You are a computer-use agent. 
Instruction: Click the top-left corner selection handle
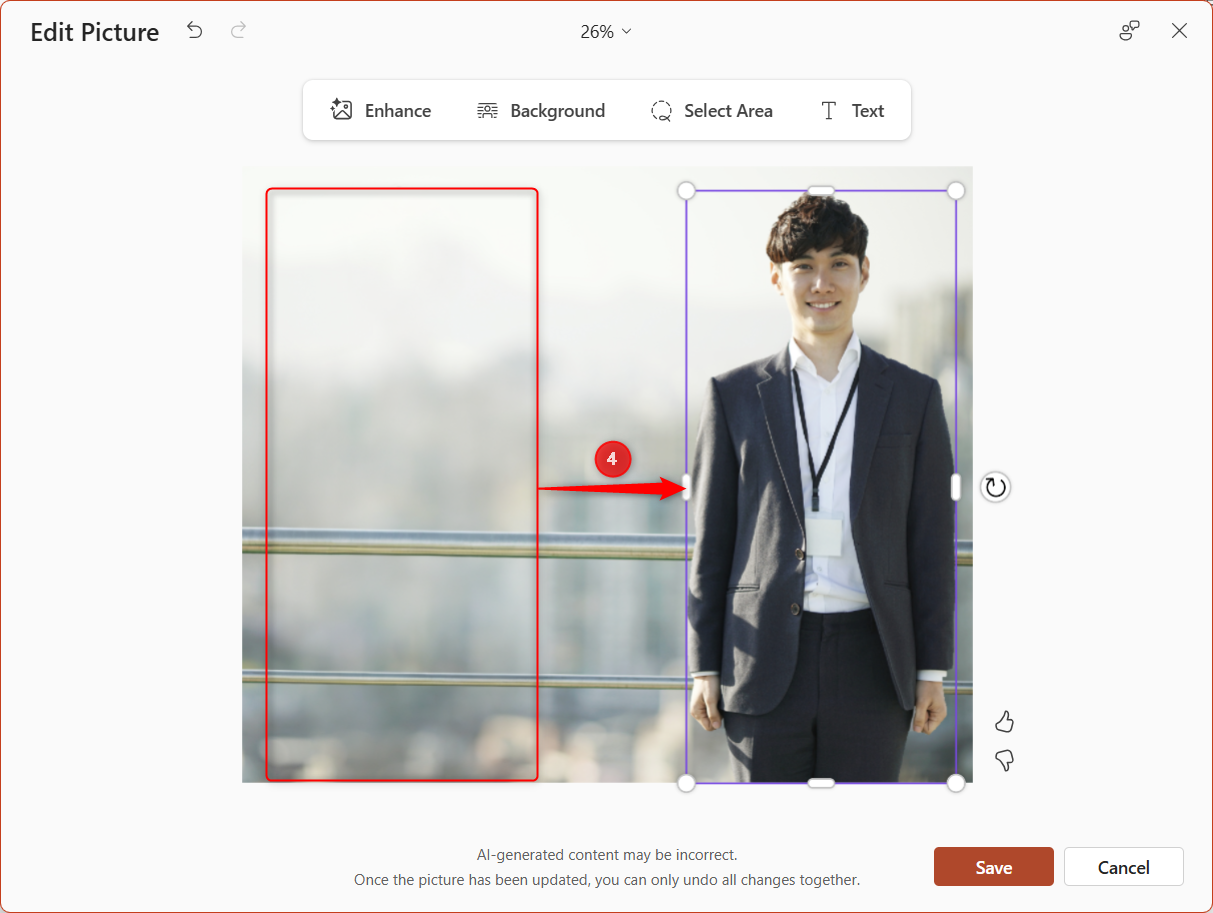[686, 190]
